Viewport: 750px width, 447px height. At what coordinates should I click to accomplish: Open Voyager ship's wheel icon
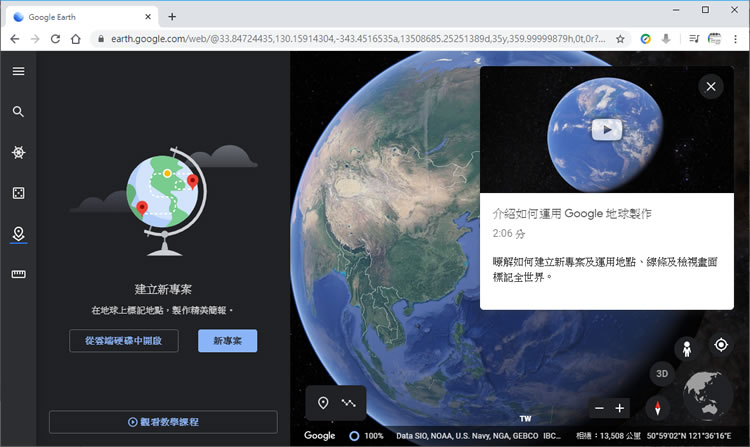[x=18, y=153]
